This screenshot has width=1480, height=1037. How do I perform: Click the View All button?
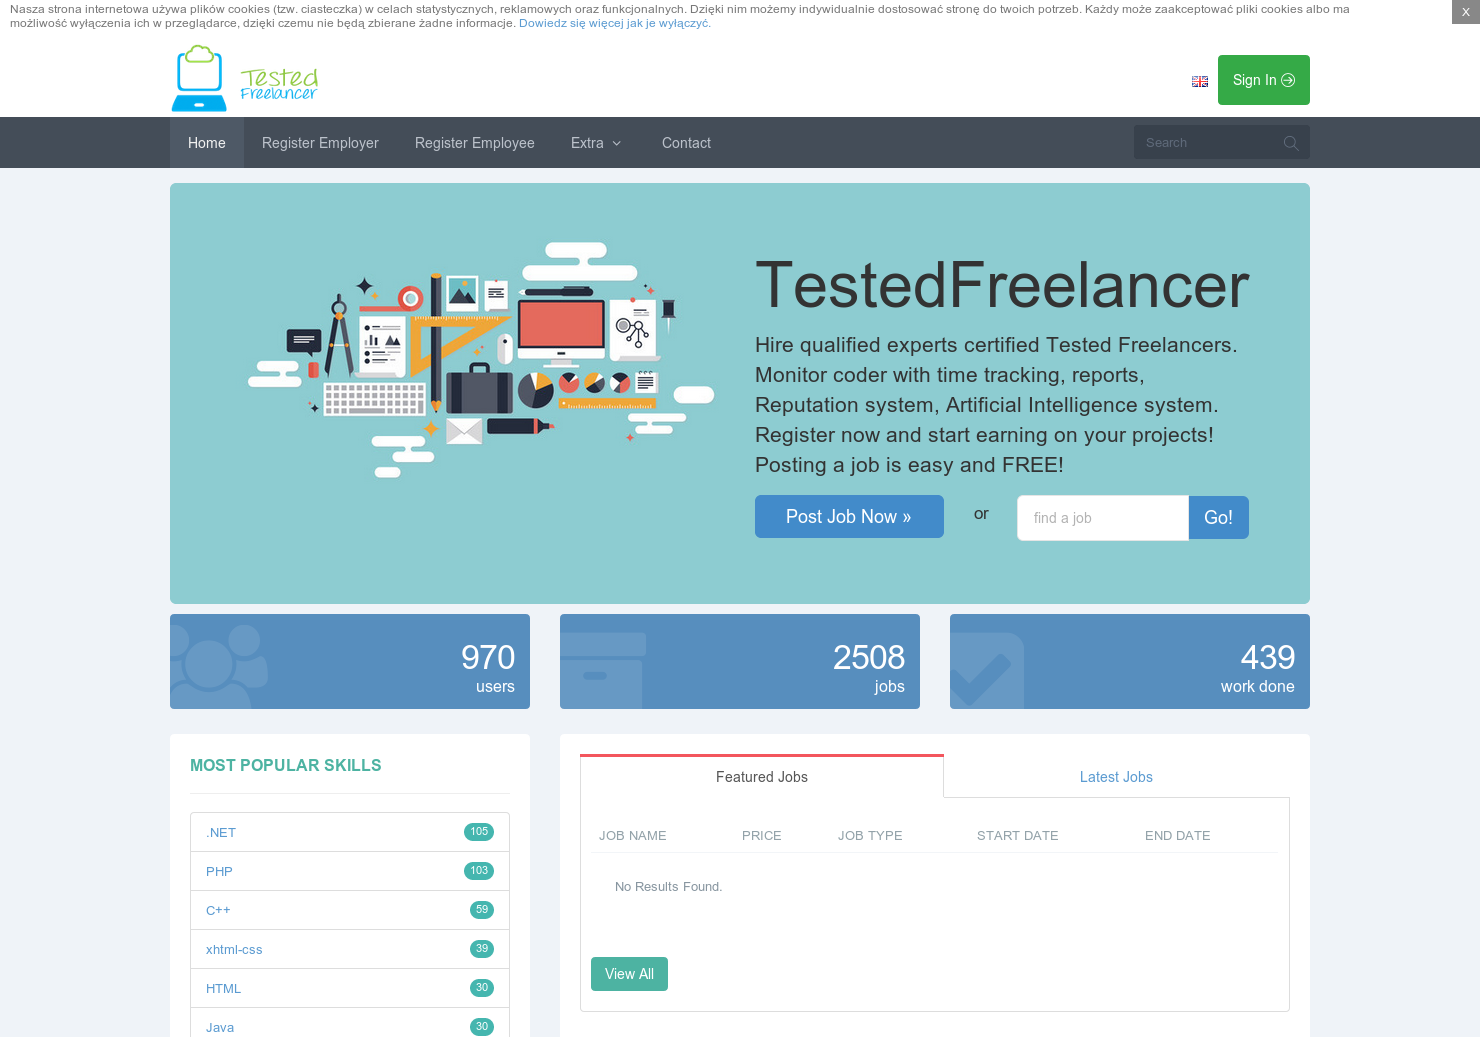[629, 973]
